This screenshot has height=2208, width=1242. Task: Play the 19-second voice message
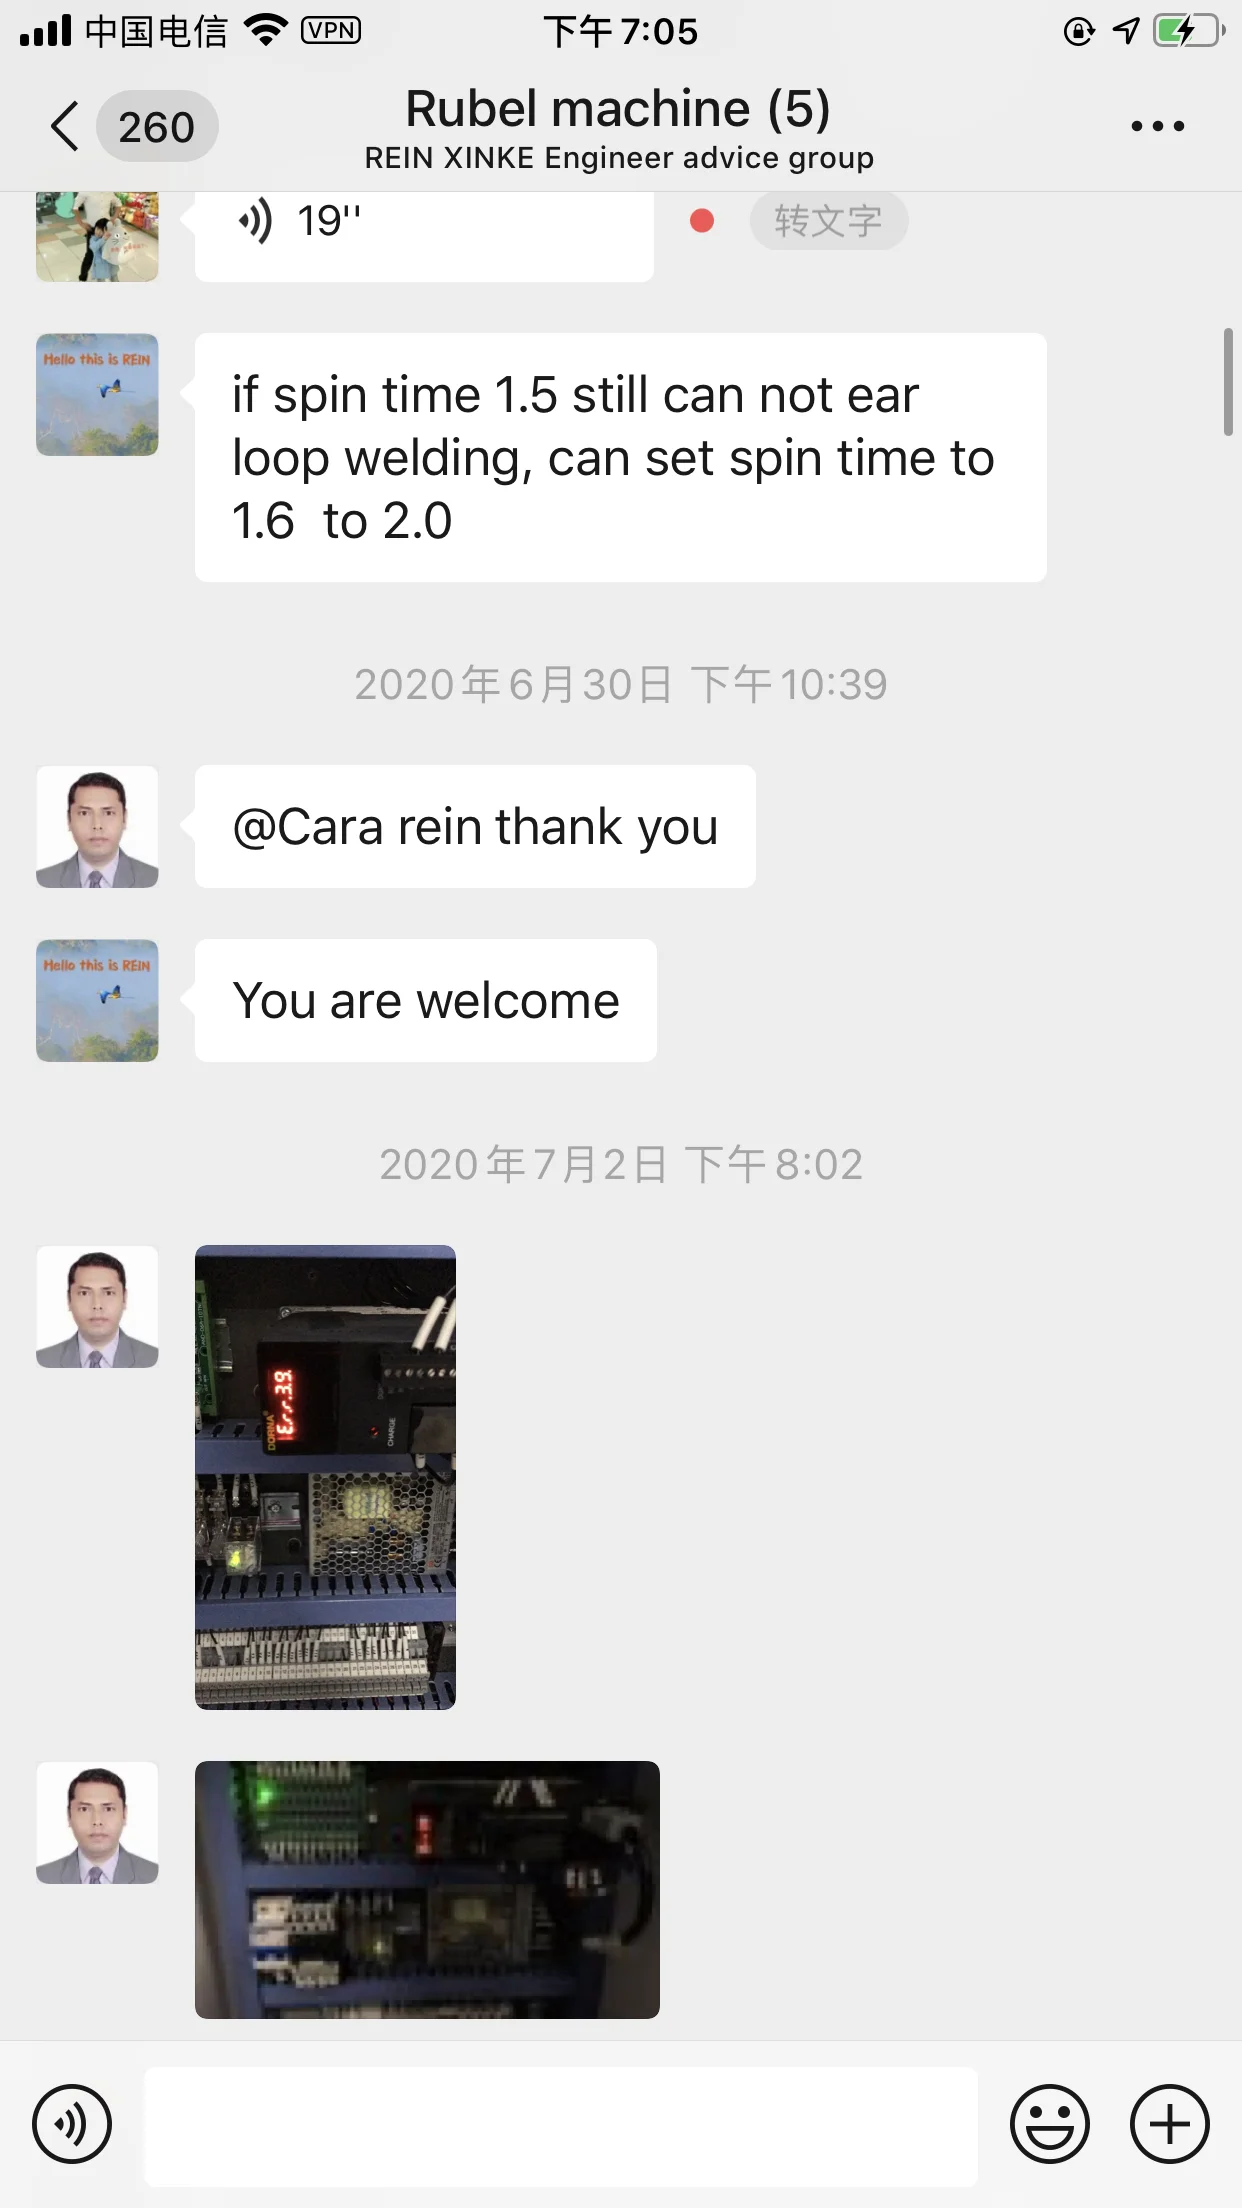424,235
